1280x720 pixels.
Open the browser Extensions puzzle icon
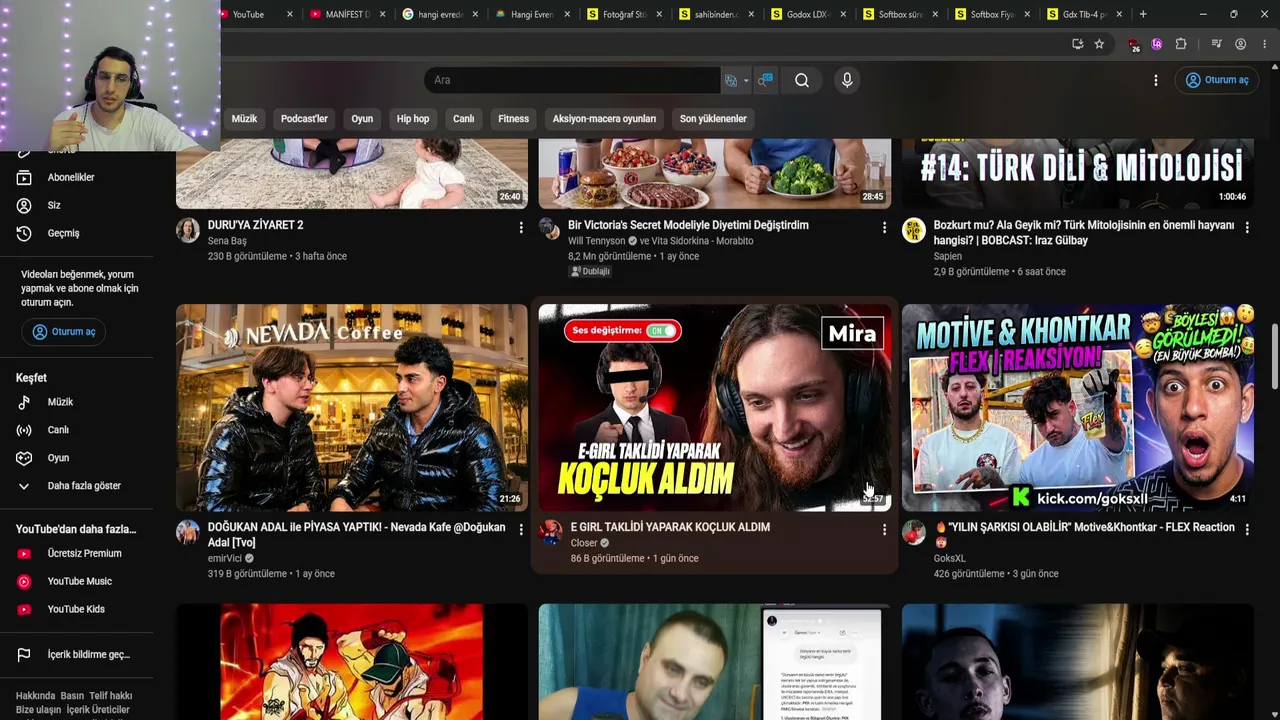pos(1181,44)
